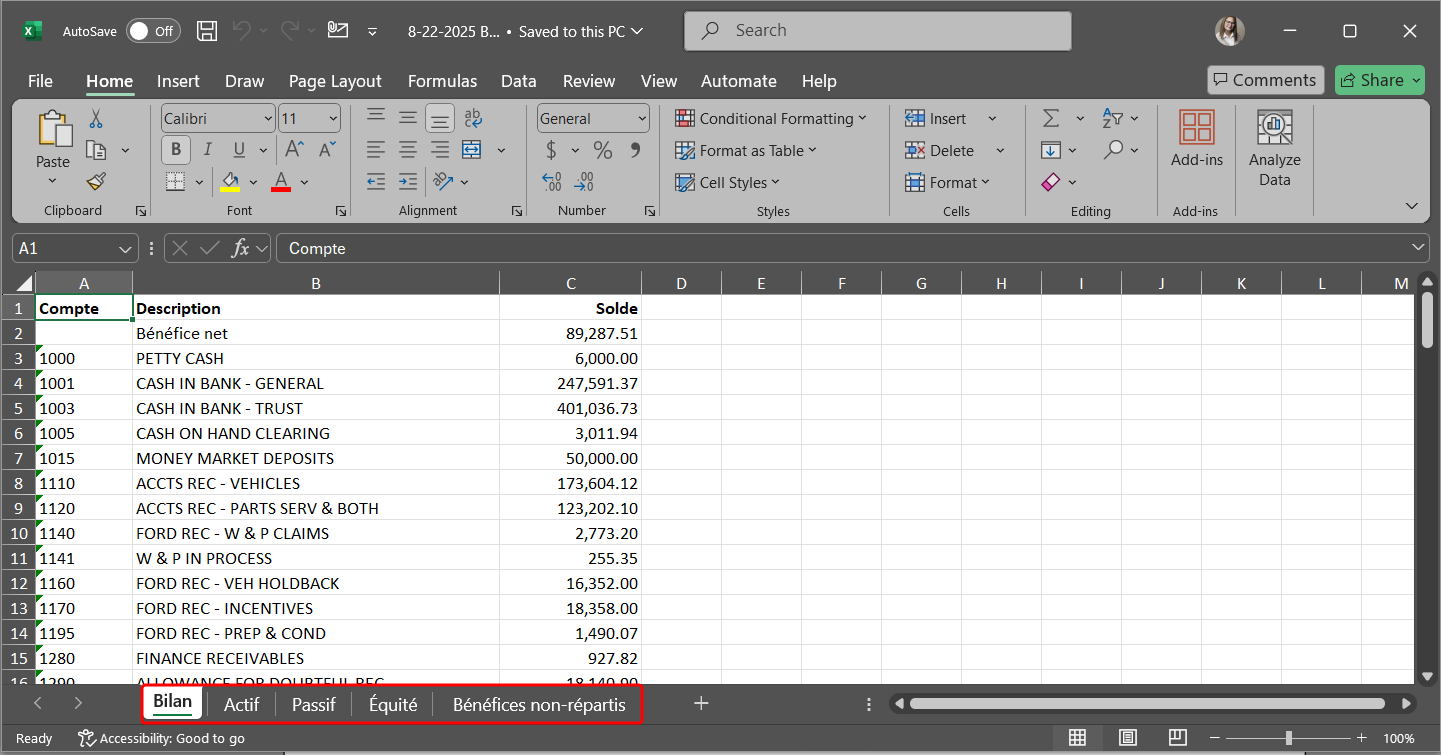Screen dimensions: 1441x755
Task: Click the Cut scissors icon
Action: click(x=96, y=119)
